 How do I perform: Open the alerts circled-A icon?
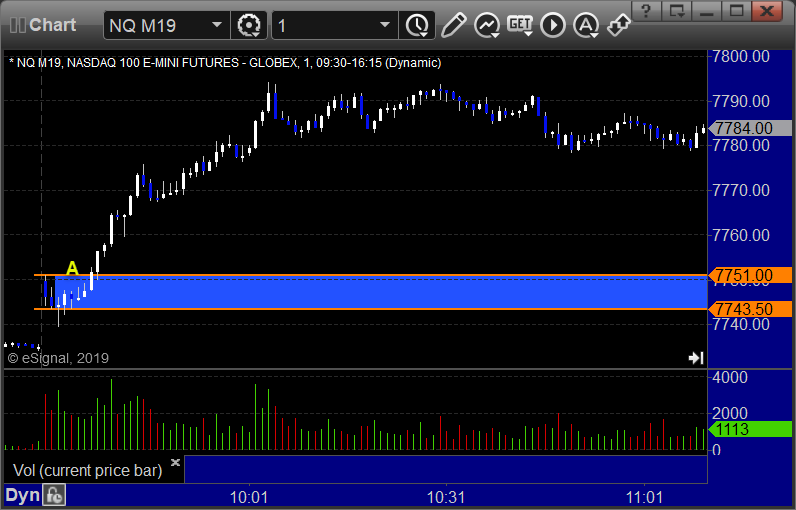tap(586, 25)
